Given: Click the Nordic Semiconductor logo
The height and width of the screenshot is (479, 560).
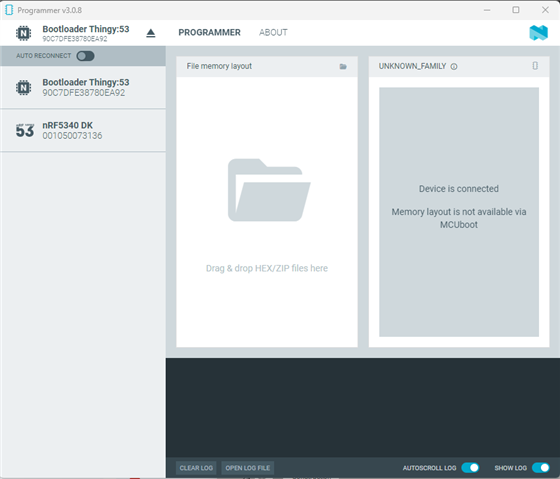Looking at the screenshot, I should point(539,33).
